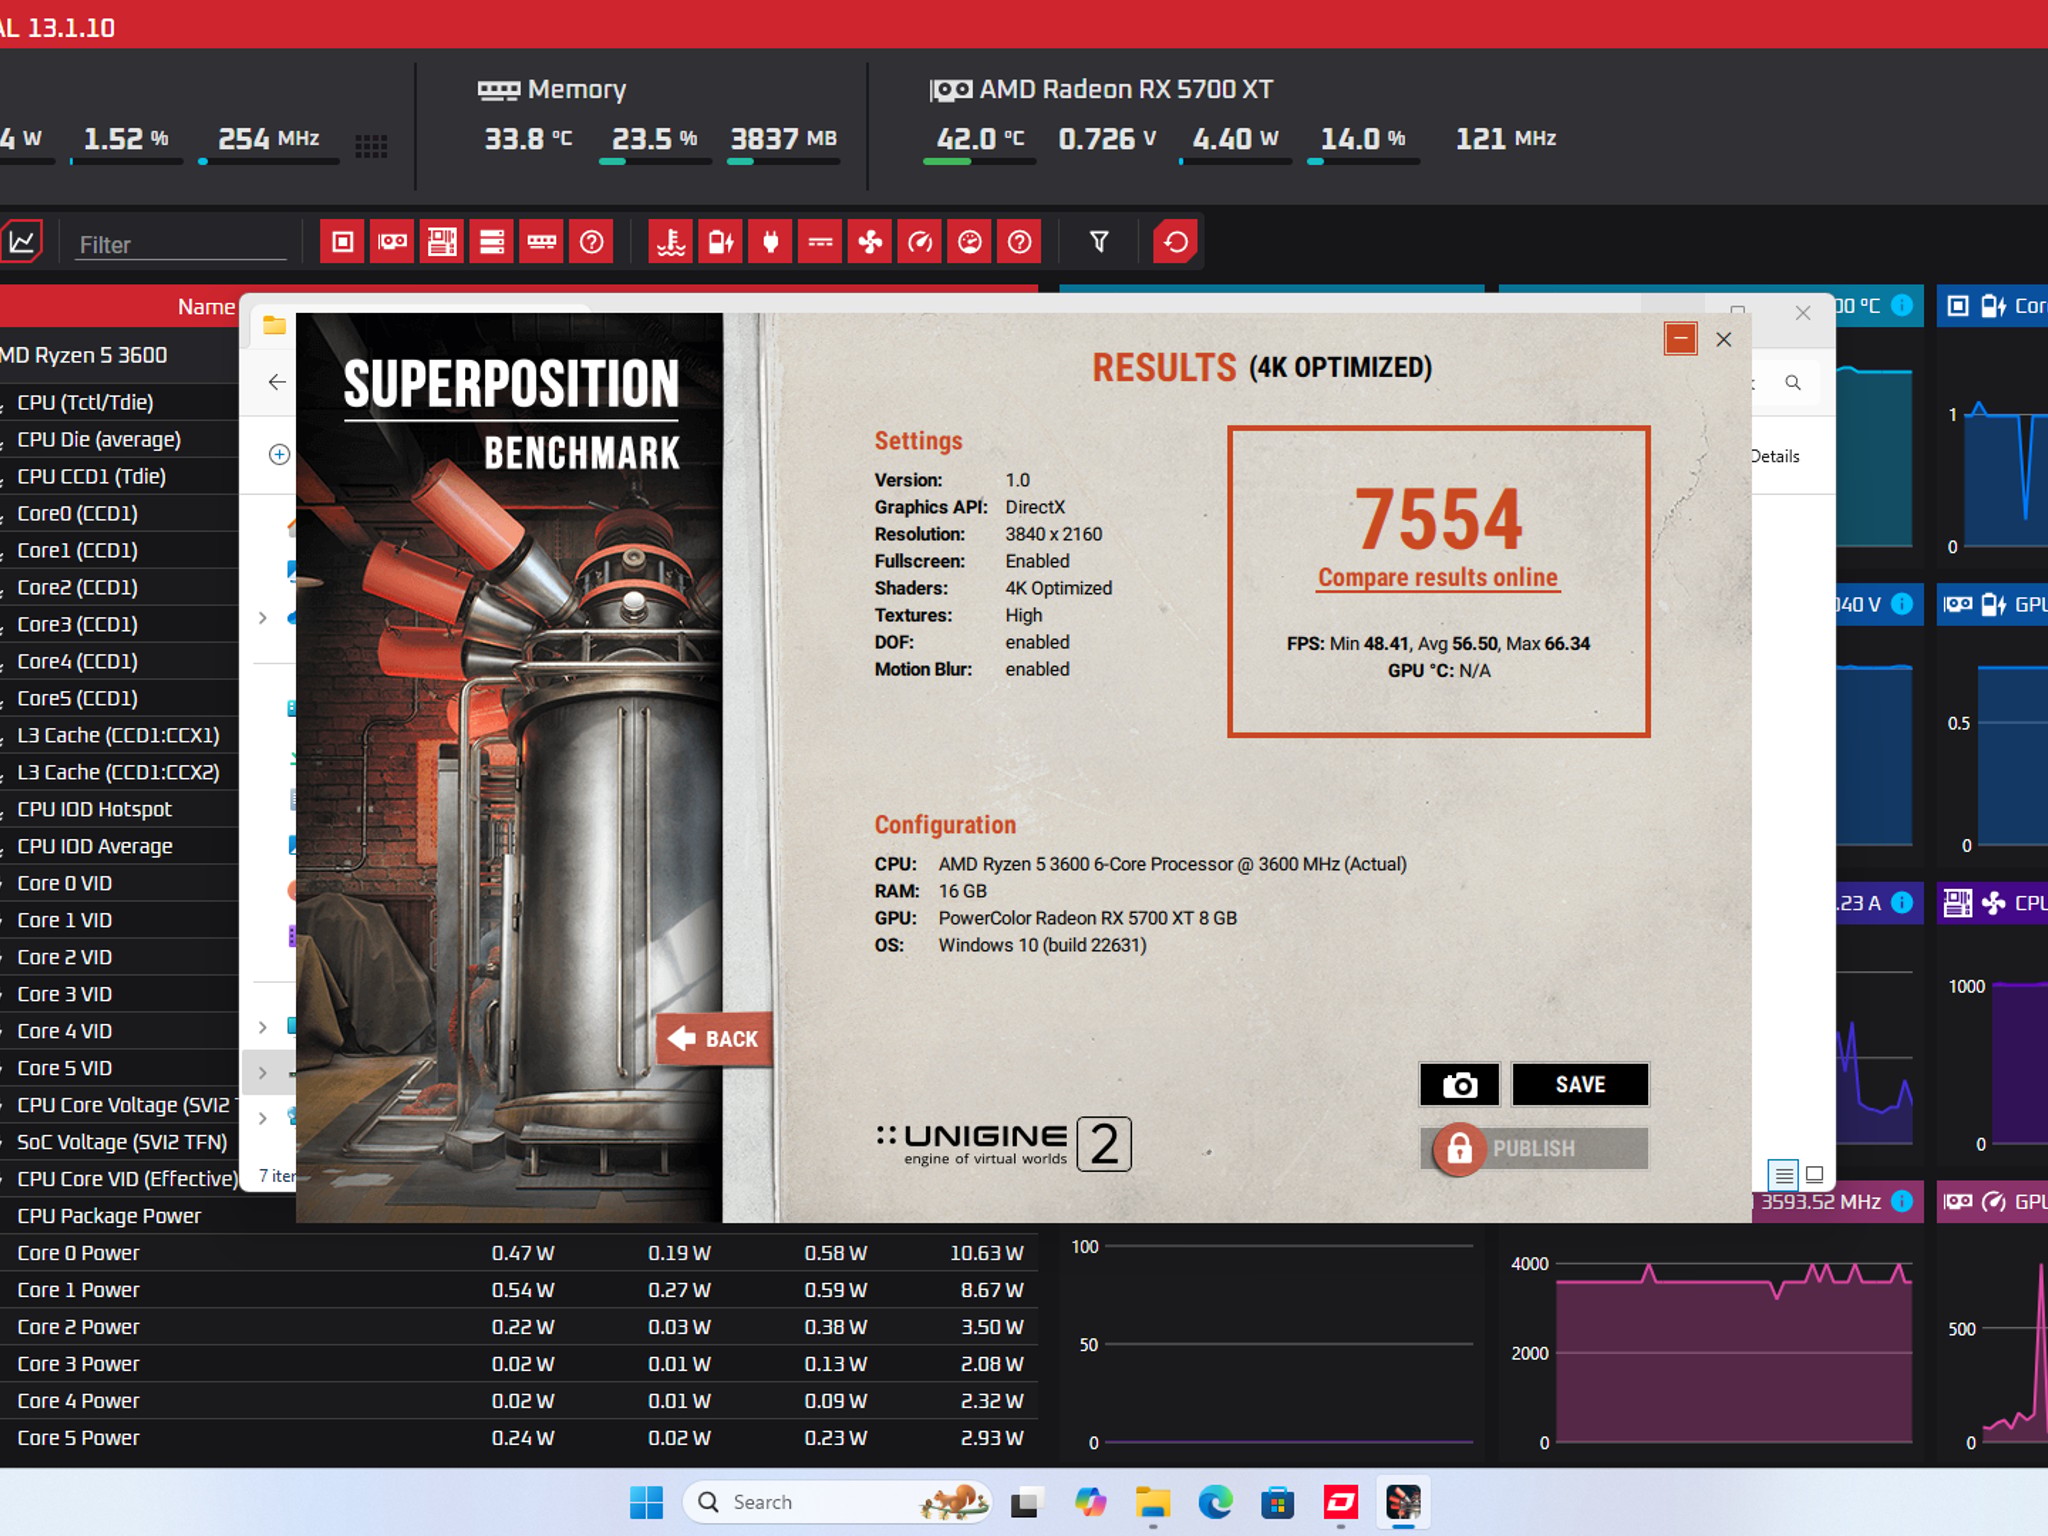
Task: Toggle the battery power sensor filter
Action: pyautogui.click(x=721, y=242)
